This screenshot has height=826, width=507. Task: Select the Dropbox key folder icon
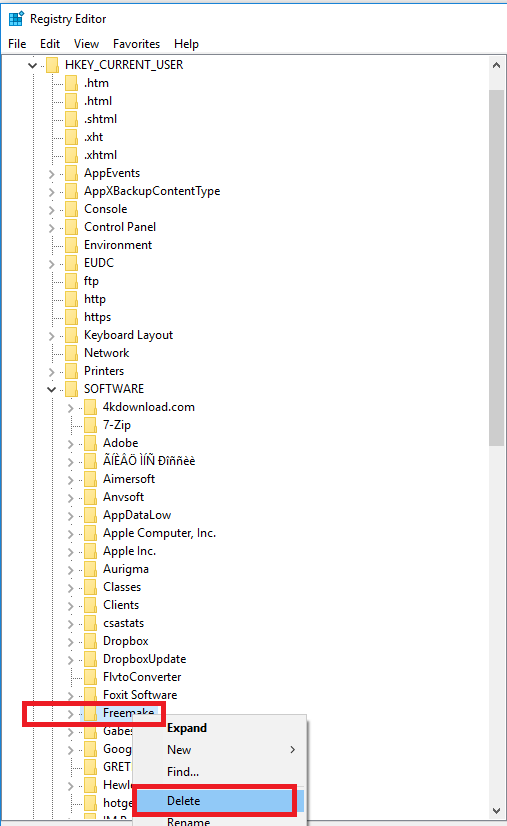click(90, 641)
